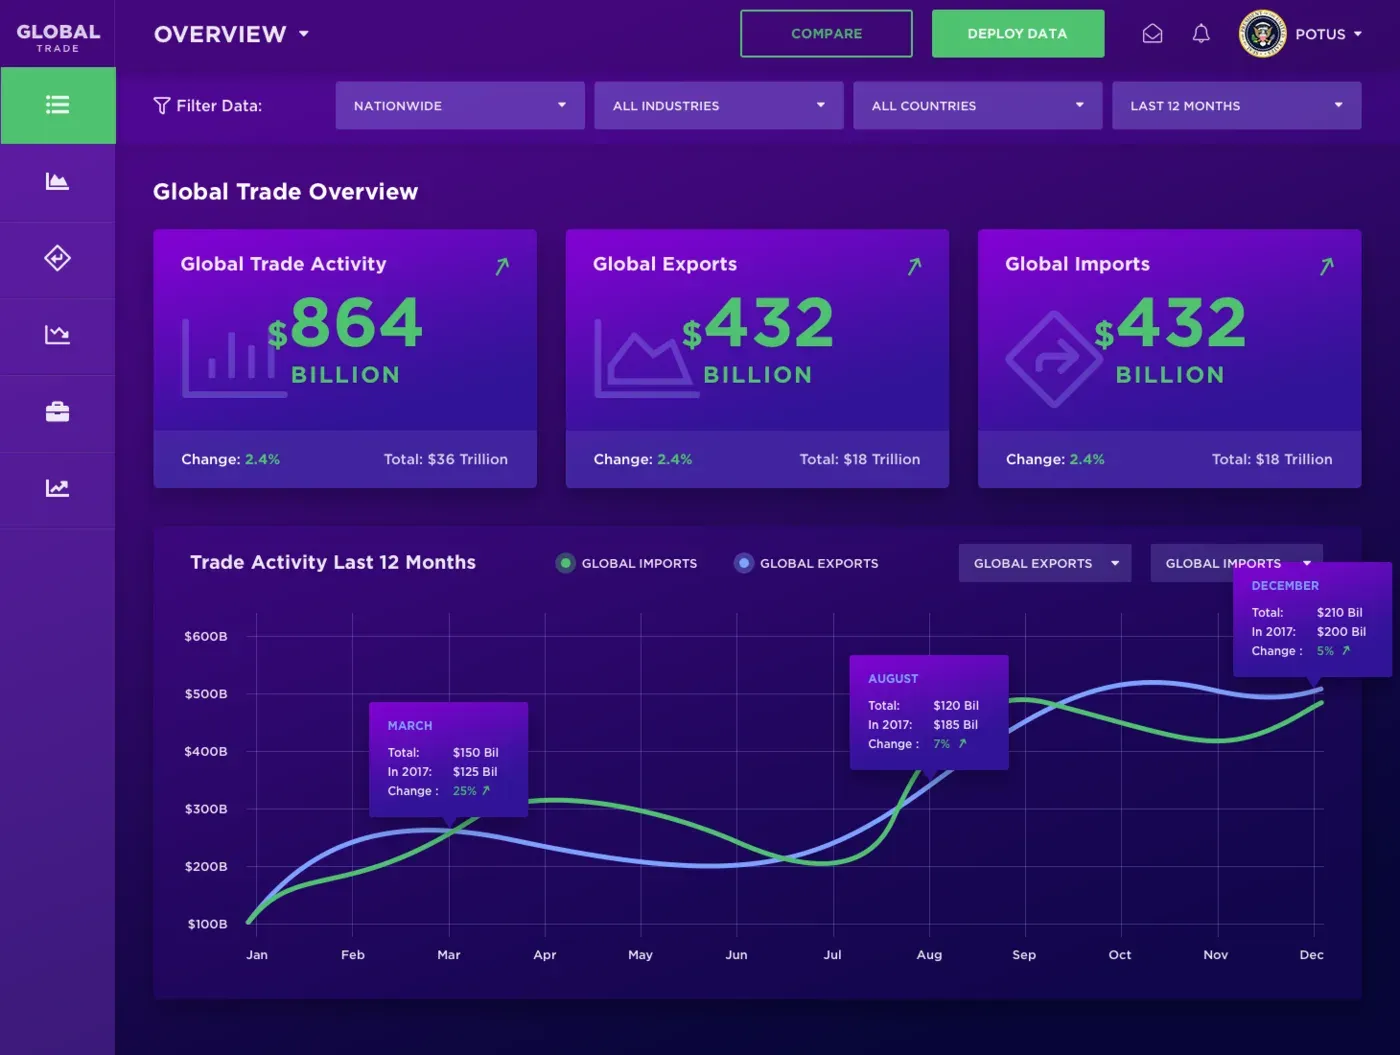Open the diamond return-arrow sidebar icon
The height and width of the screenshot is (1055, 1400).
58,258
